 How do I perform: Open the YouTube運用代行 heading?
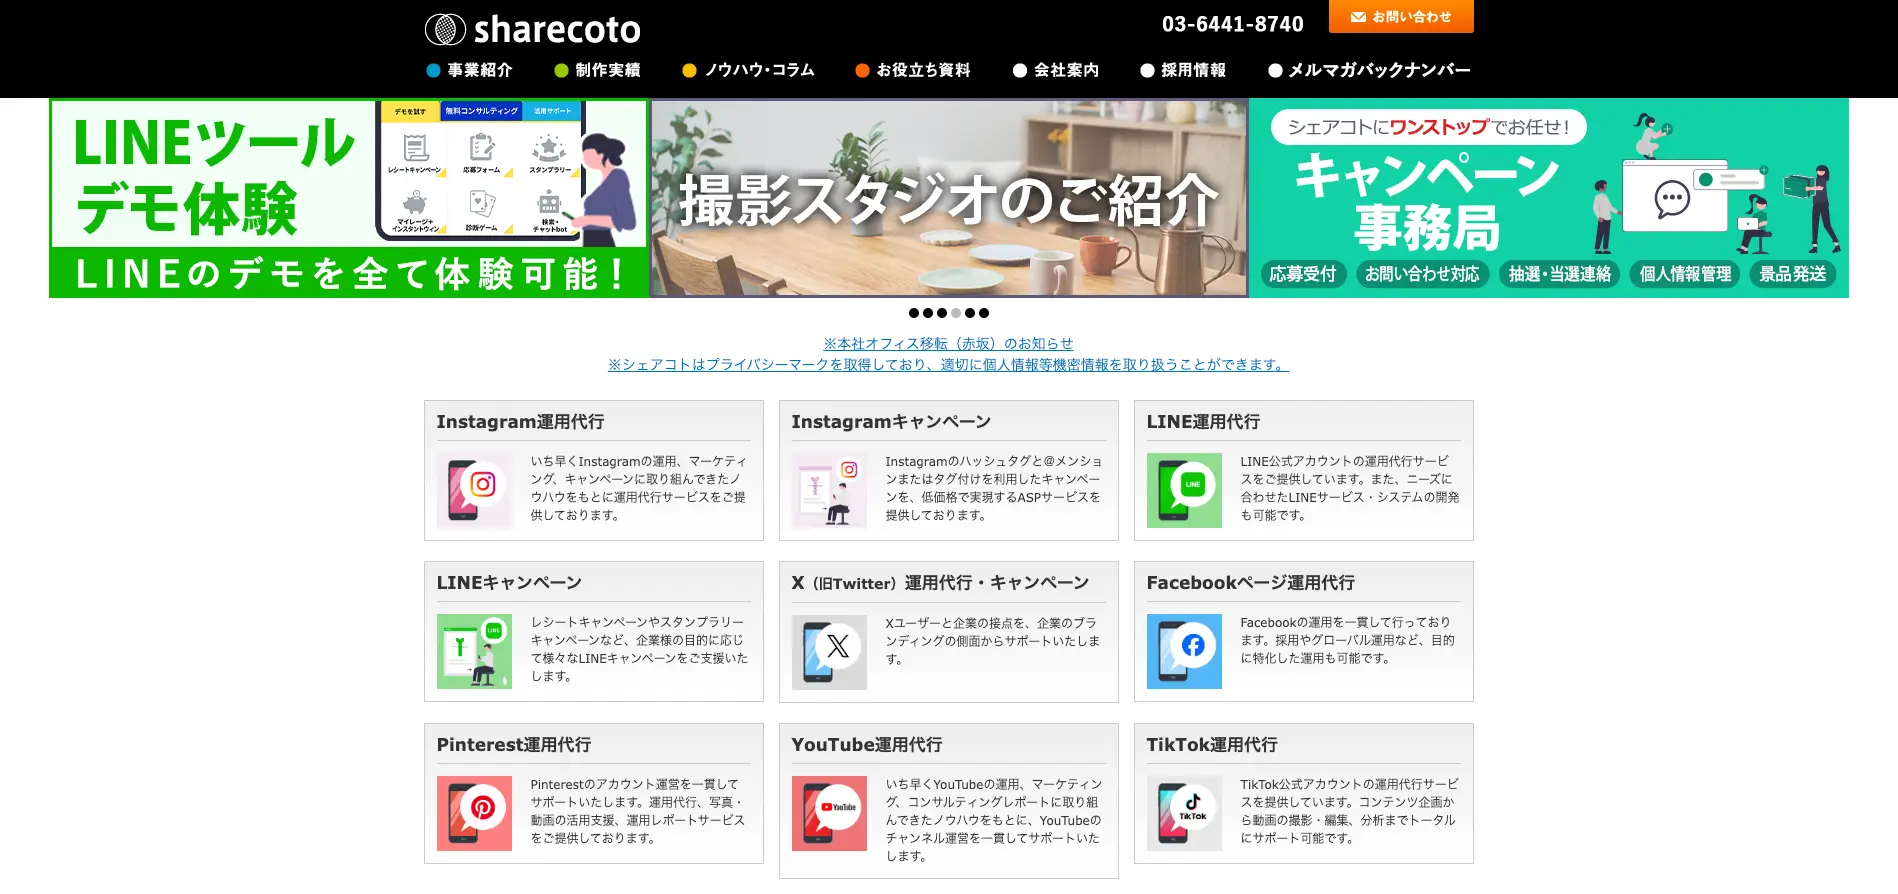(x=866, y=745)
